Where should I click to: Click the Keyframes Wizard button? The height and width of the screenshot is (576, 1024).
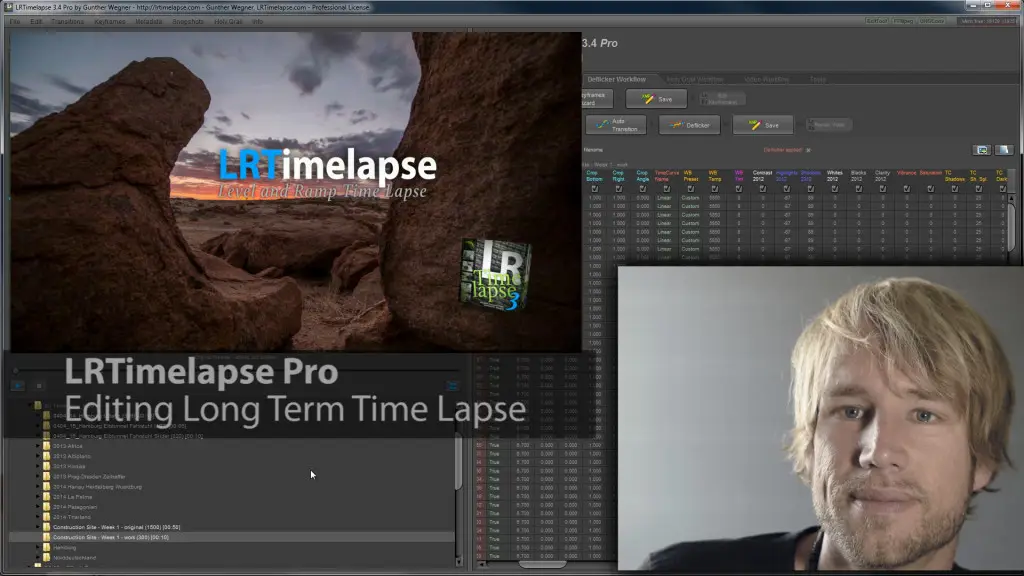click(x=596, y=99)
